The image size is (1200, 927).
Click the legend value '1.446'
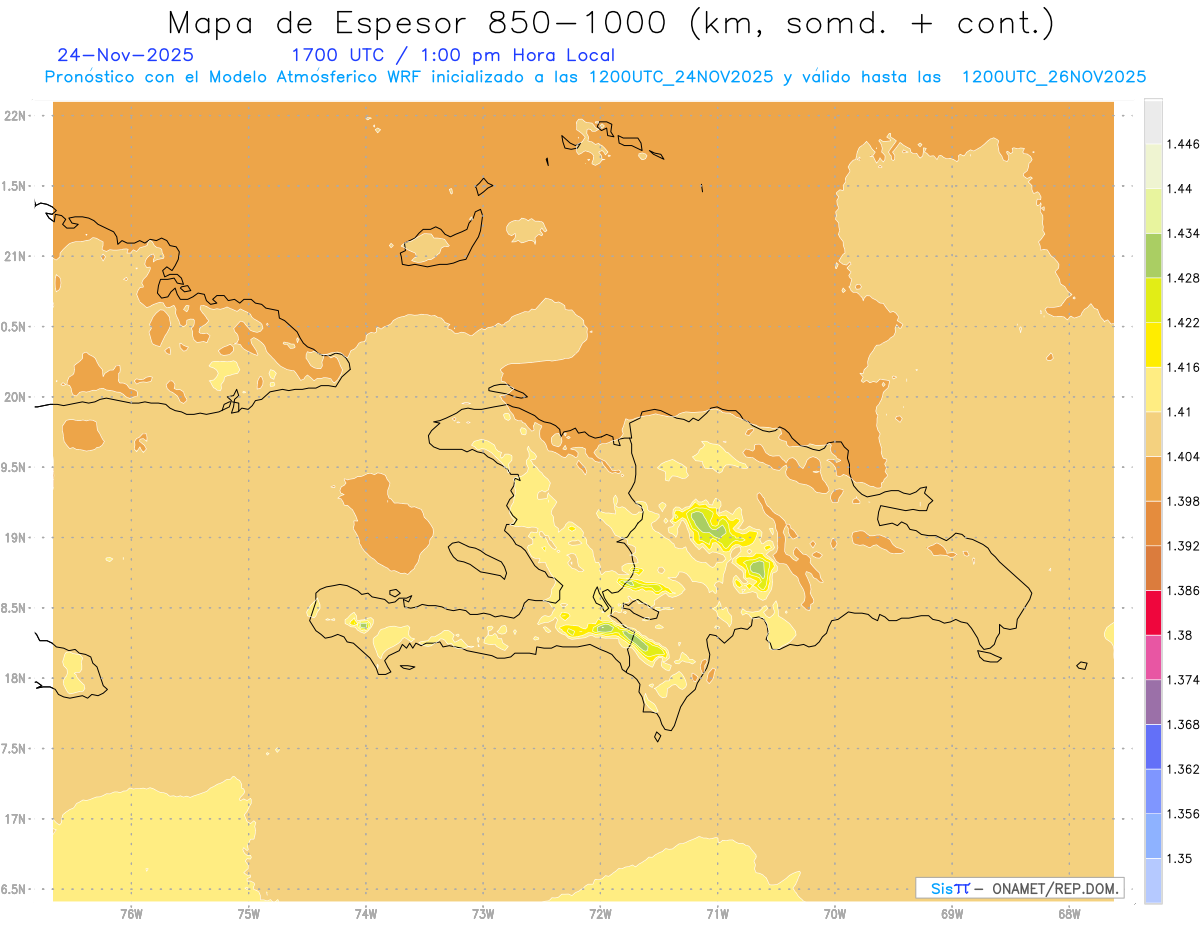click(x=1185, y=144)
